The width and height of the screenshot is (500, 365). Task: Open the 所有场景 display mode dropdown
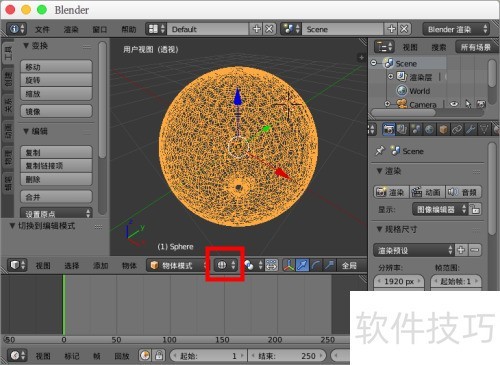(x=477, y=47)
